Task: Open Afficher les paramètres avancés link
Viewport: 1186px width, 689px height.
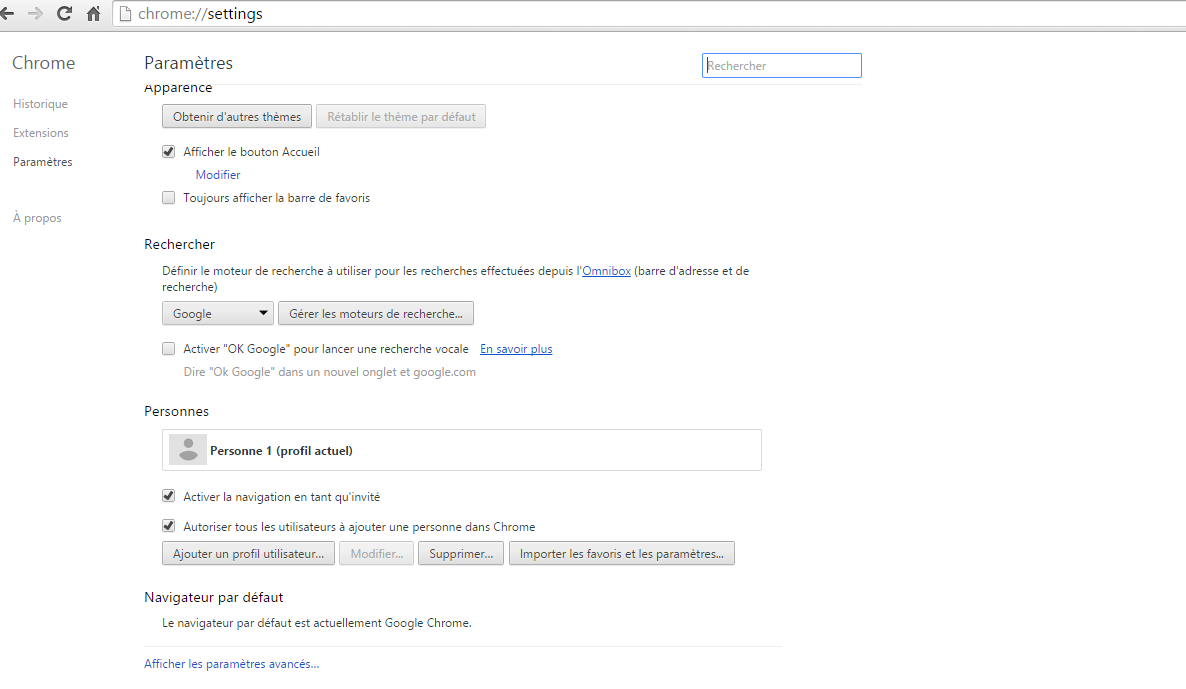Action: 231,664
